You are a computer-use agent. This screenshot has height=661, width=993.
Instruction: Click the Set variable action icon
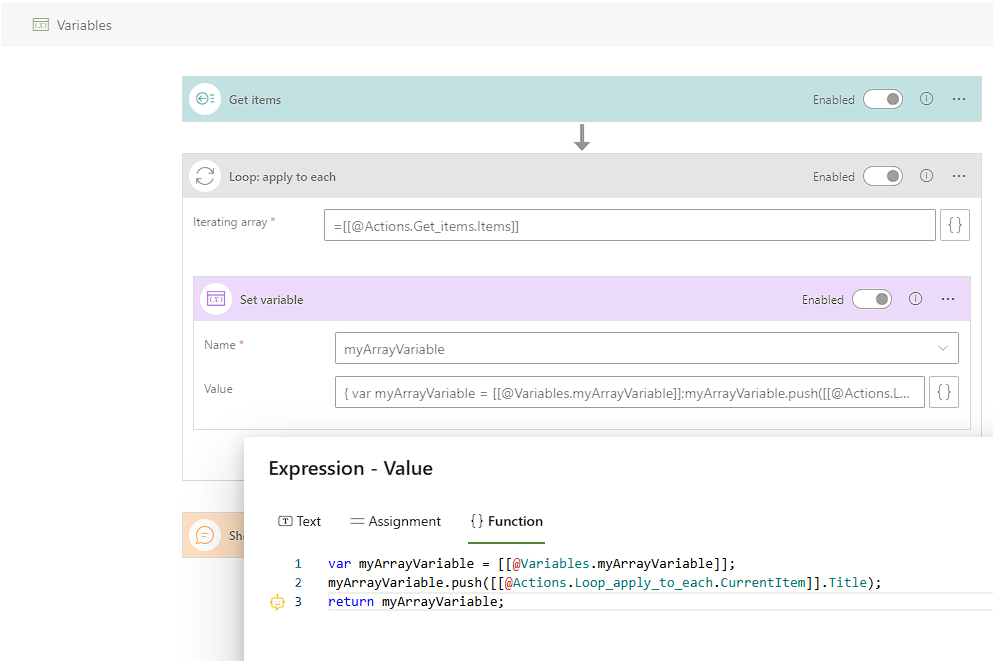[x=216, y=299]
